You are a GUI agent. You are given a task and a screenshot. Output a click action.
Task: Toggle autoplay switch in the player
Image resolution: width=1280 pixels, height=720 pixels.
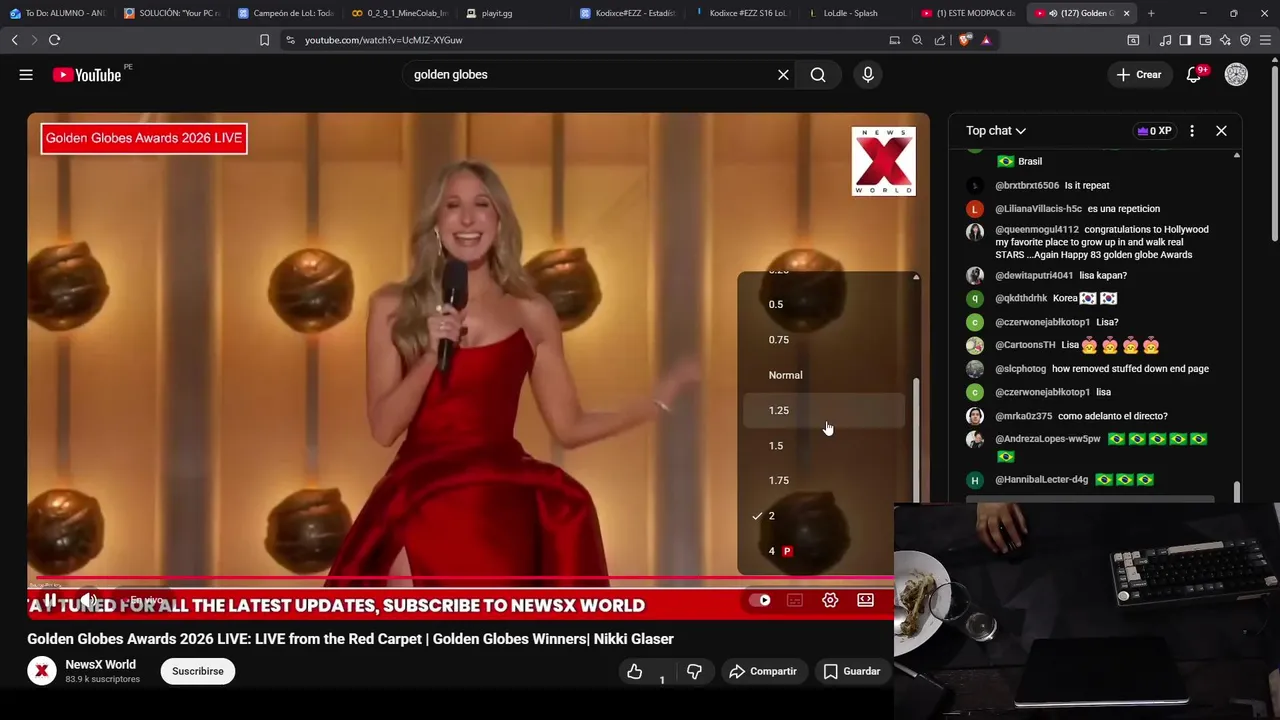tap(760, 600)
